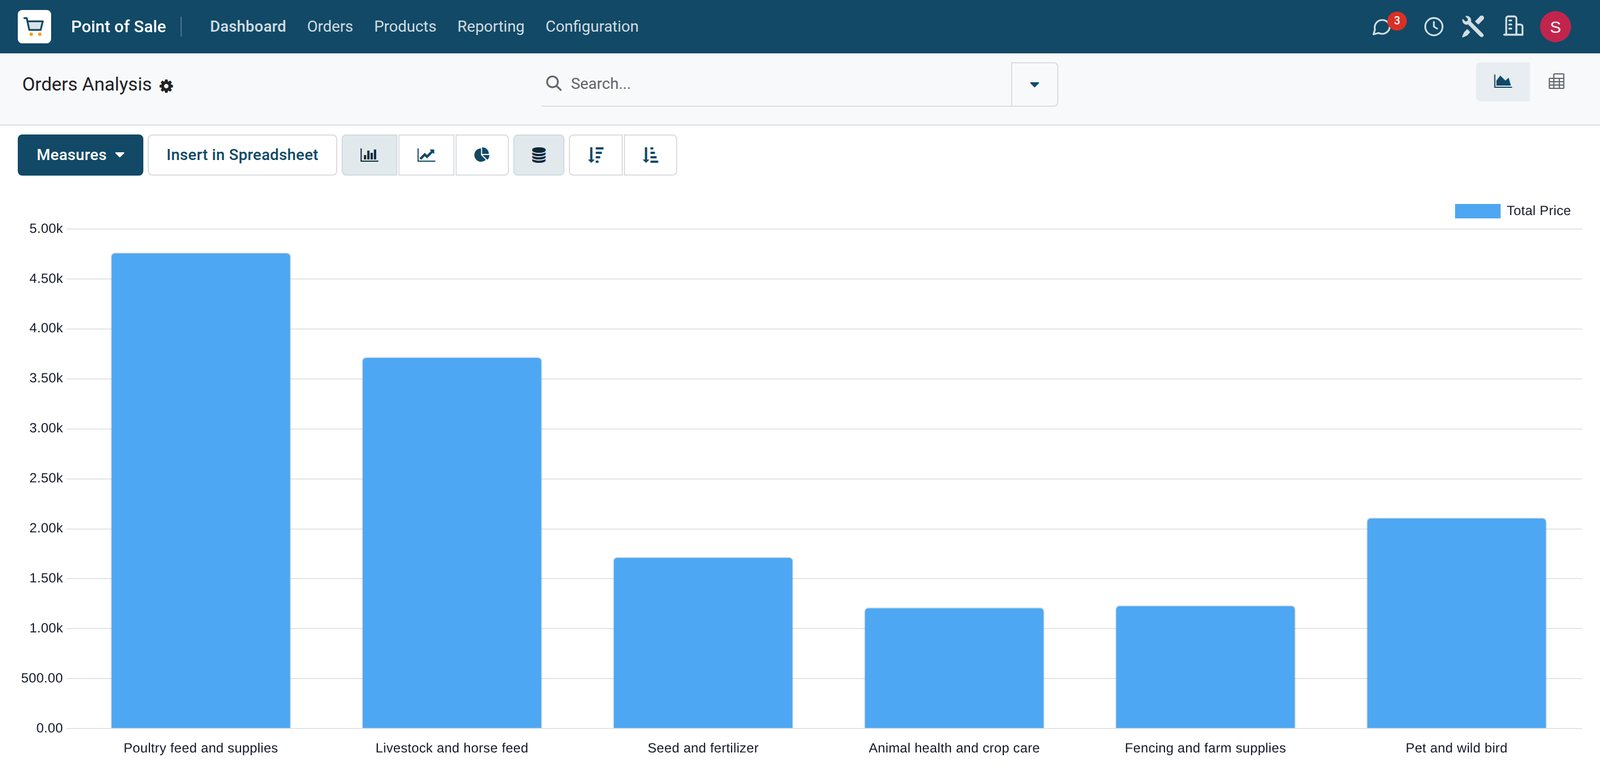
Task: Open the Orders Analysis settings gear
Action: pyautogui.click(x=166, y=86)
